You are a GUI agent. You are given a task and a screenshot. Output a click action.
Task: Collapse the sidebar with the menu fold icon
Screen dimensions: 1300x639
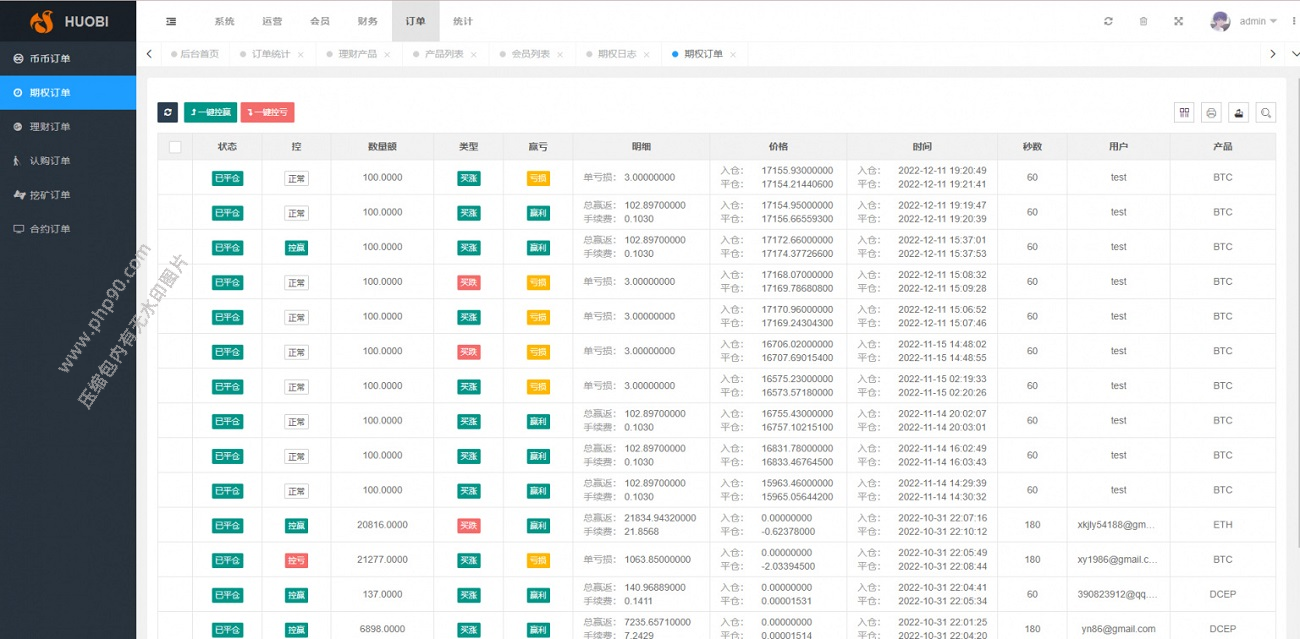(x=171, y=21)
